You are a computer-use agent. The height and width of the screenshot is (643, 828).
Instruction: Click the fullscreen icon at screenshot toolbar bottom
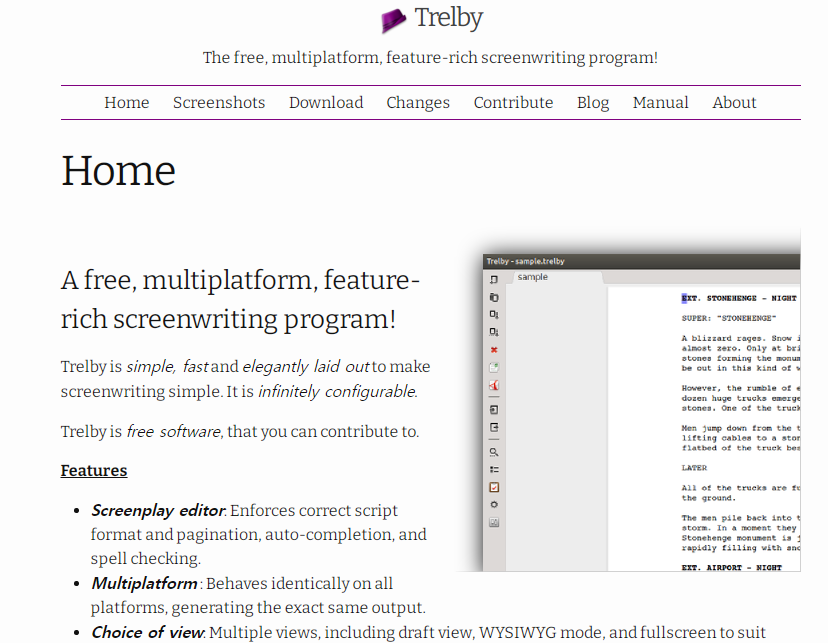tap(494, 522)
